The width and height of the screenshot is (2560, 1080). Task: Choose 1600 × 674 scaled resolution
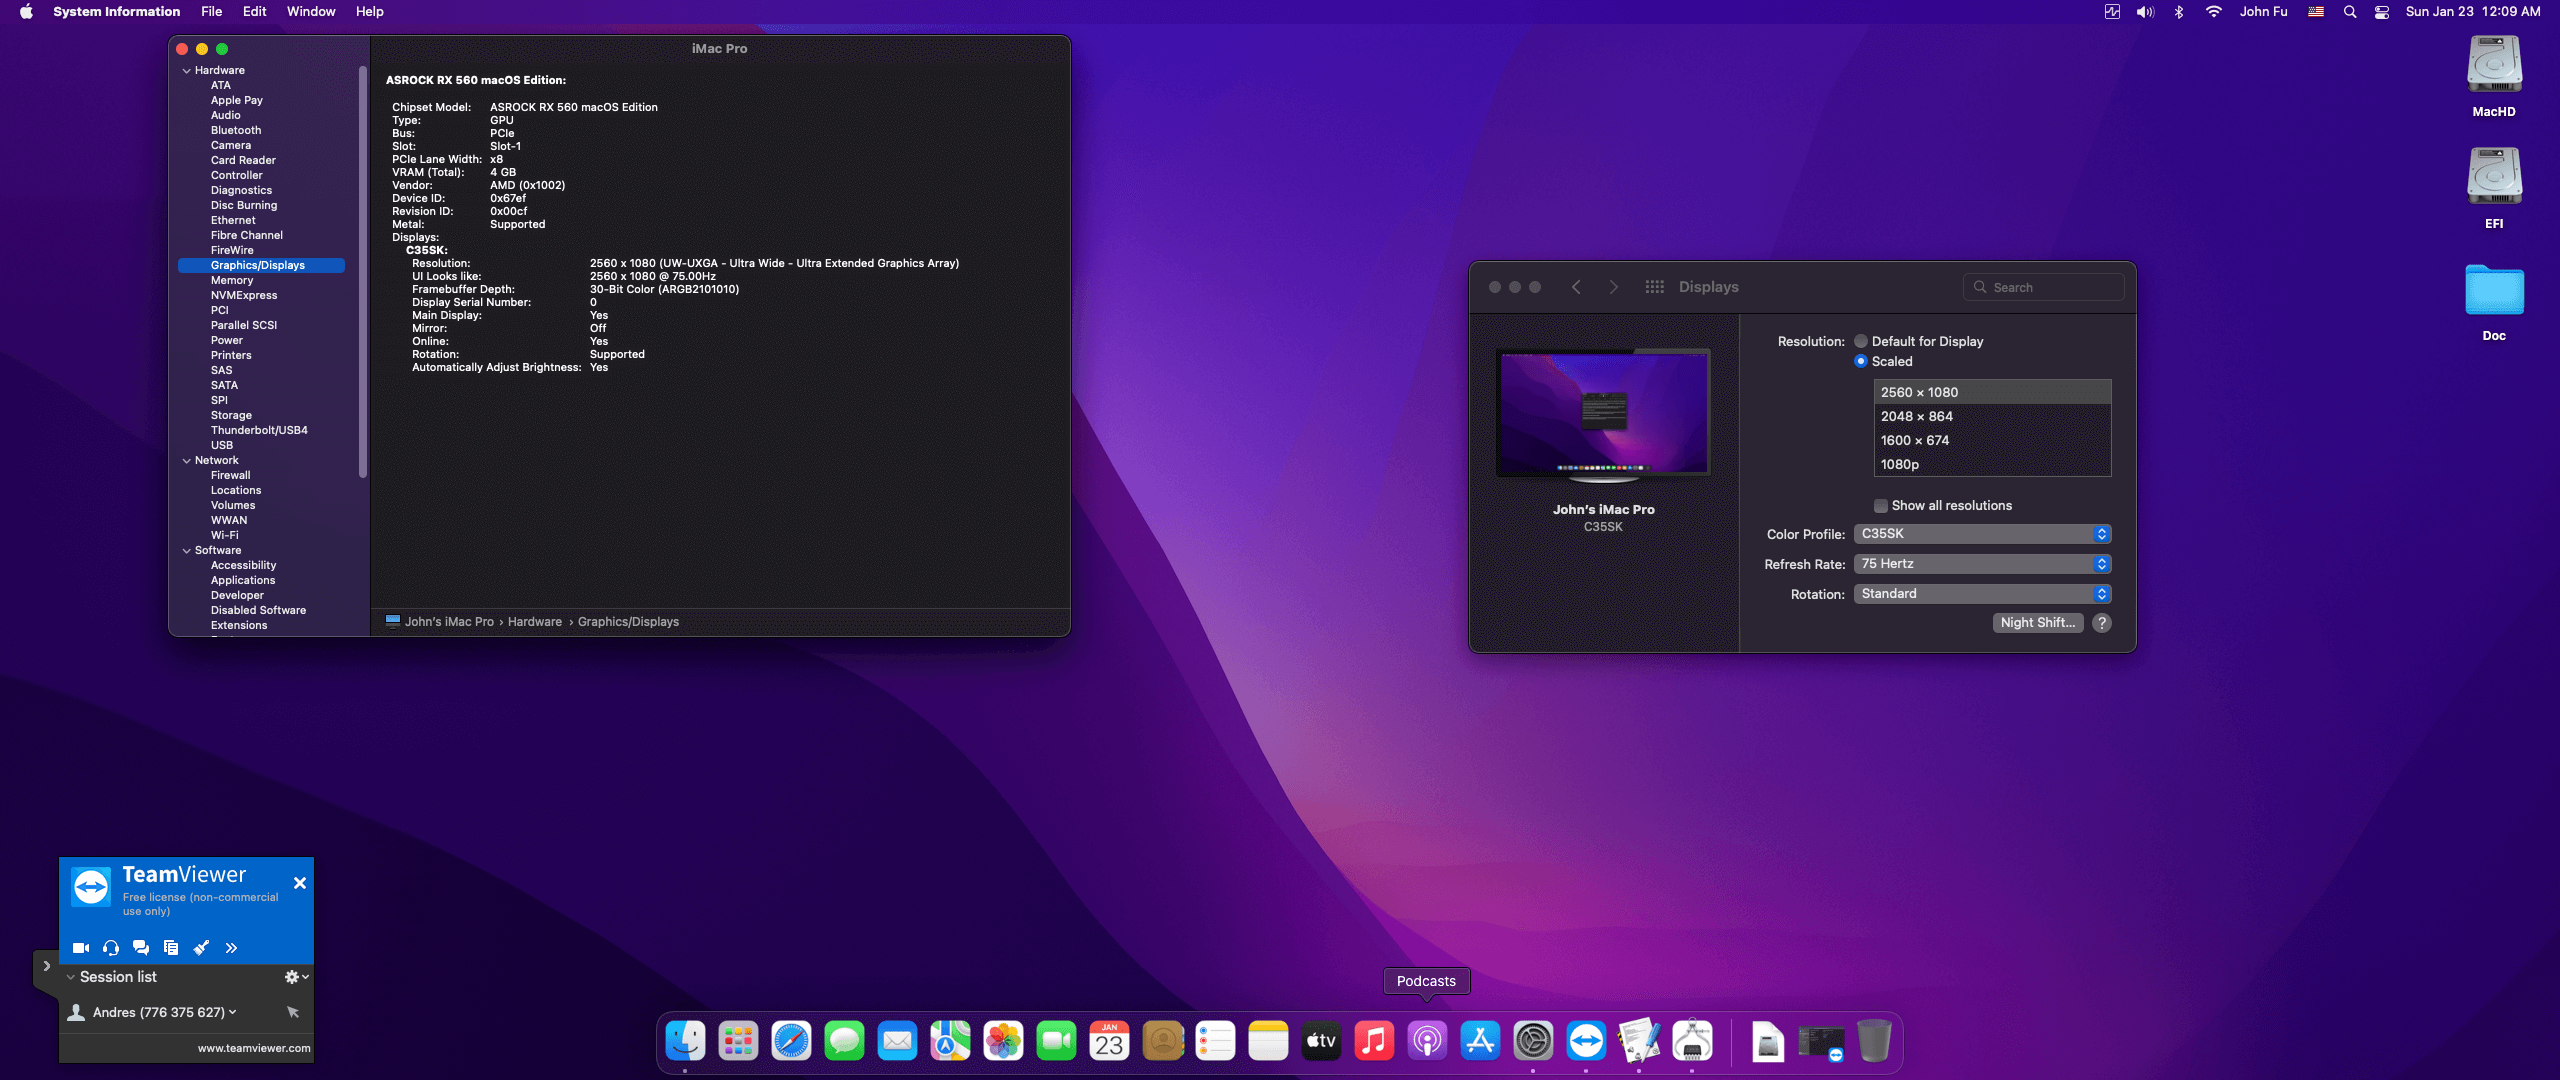(x=1992, y=440)
